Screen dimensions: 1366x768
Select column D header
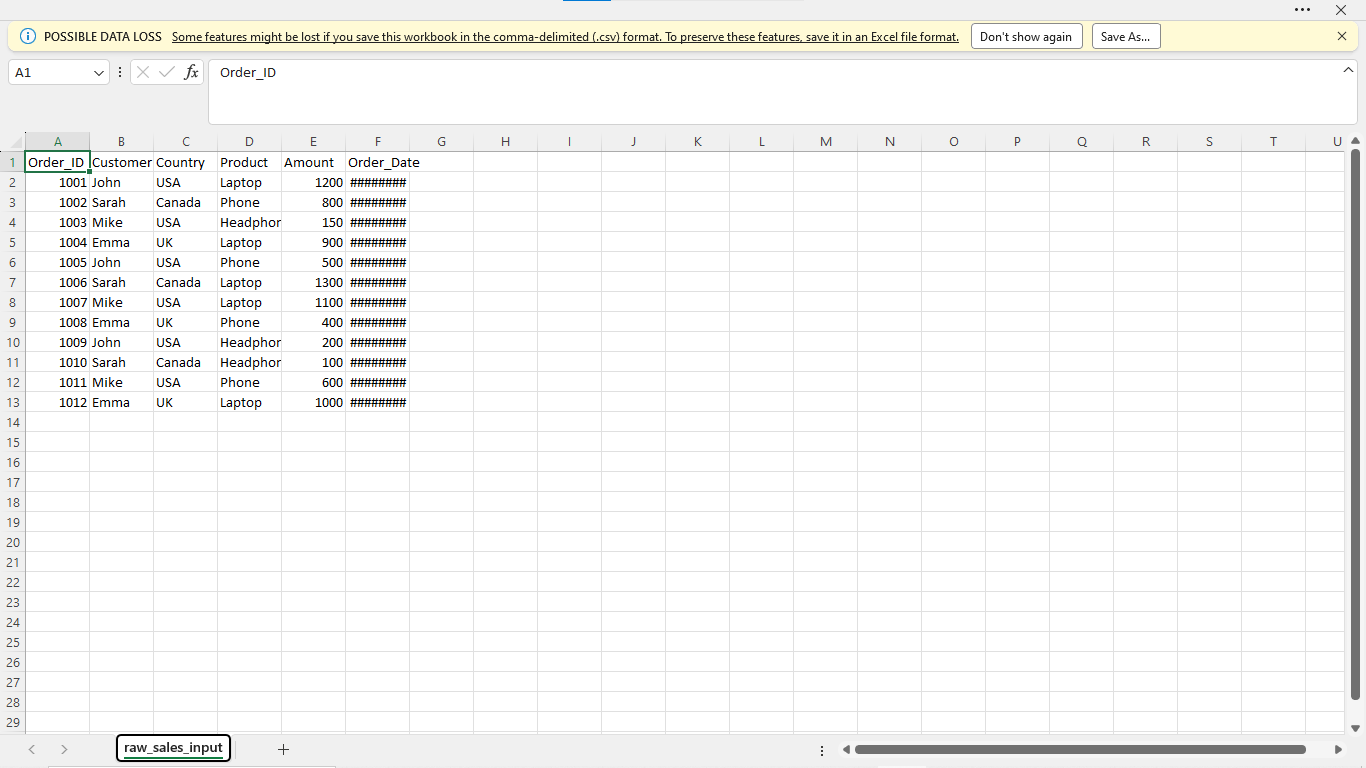coord(250,142)
